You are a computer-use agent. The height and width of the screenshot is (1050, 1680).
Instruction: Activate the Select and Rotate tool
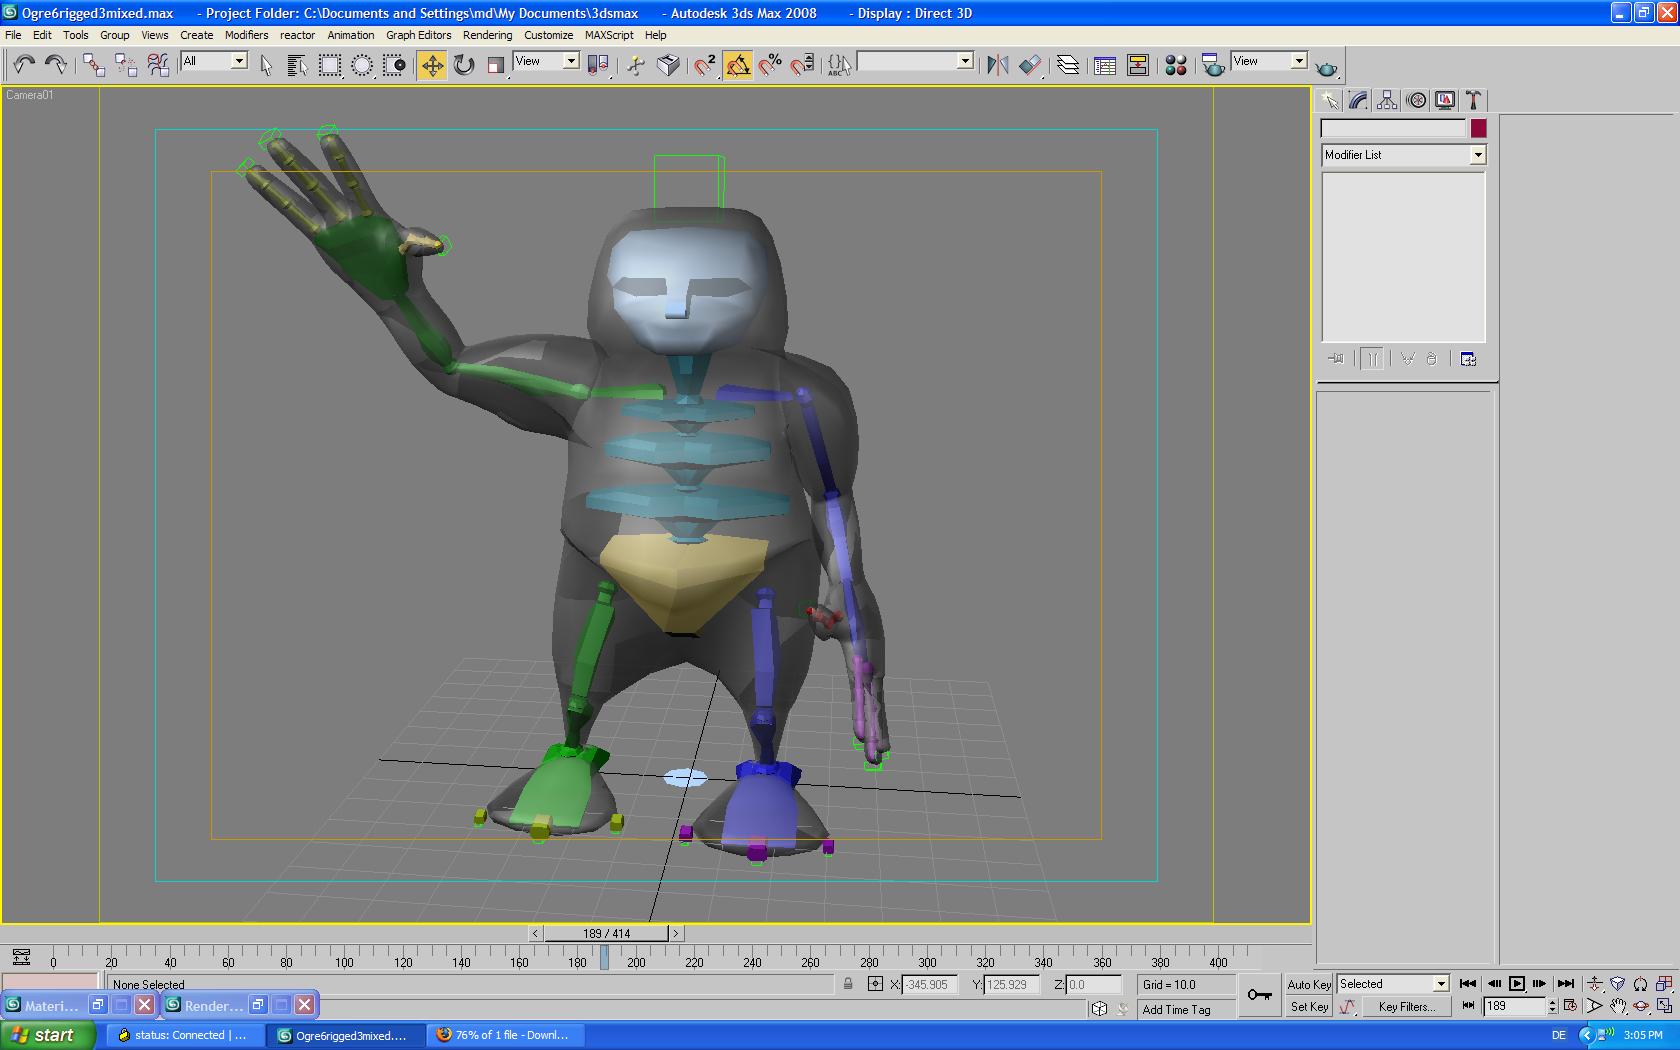(464, 65)
